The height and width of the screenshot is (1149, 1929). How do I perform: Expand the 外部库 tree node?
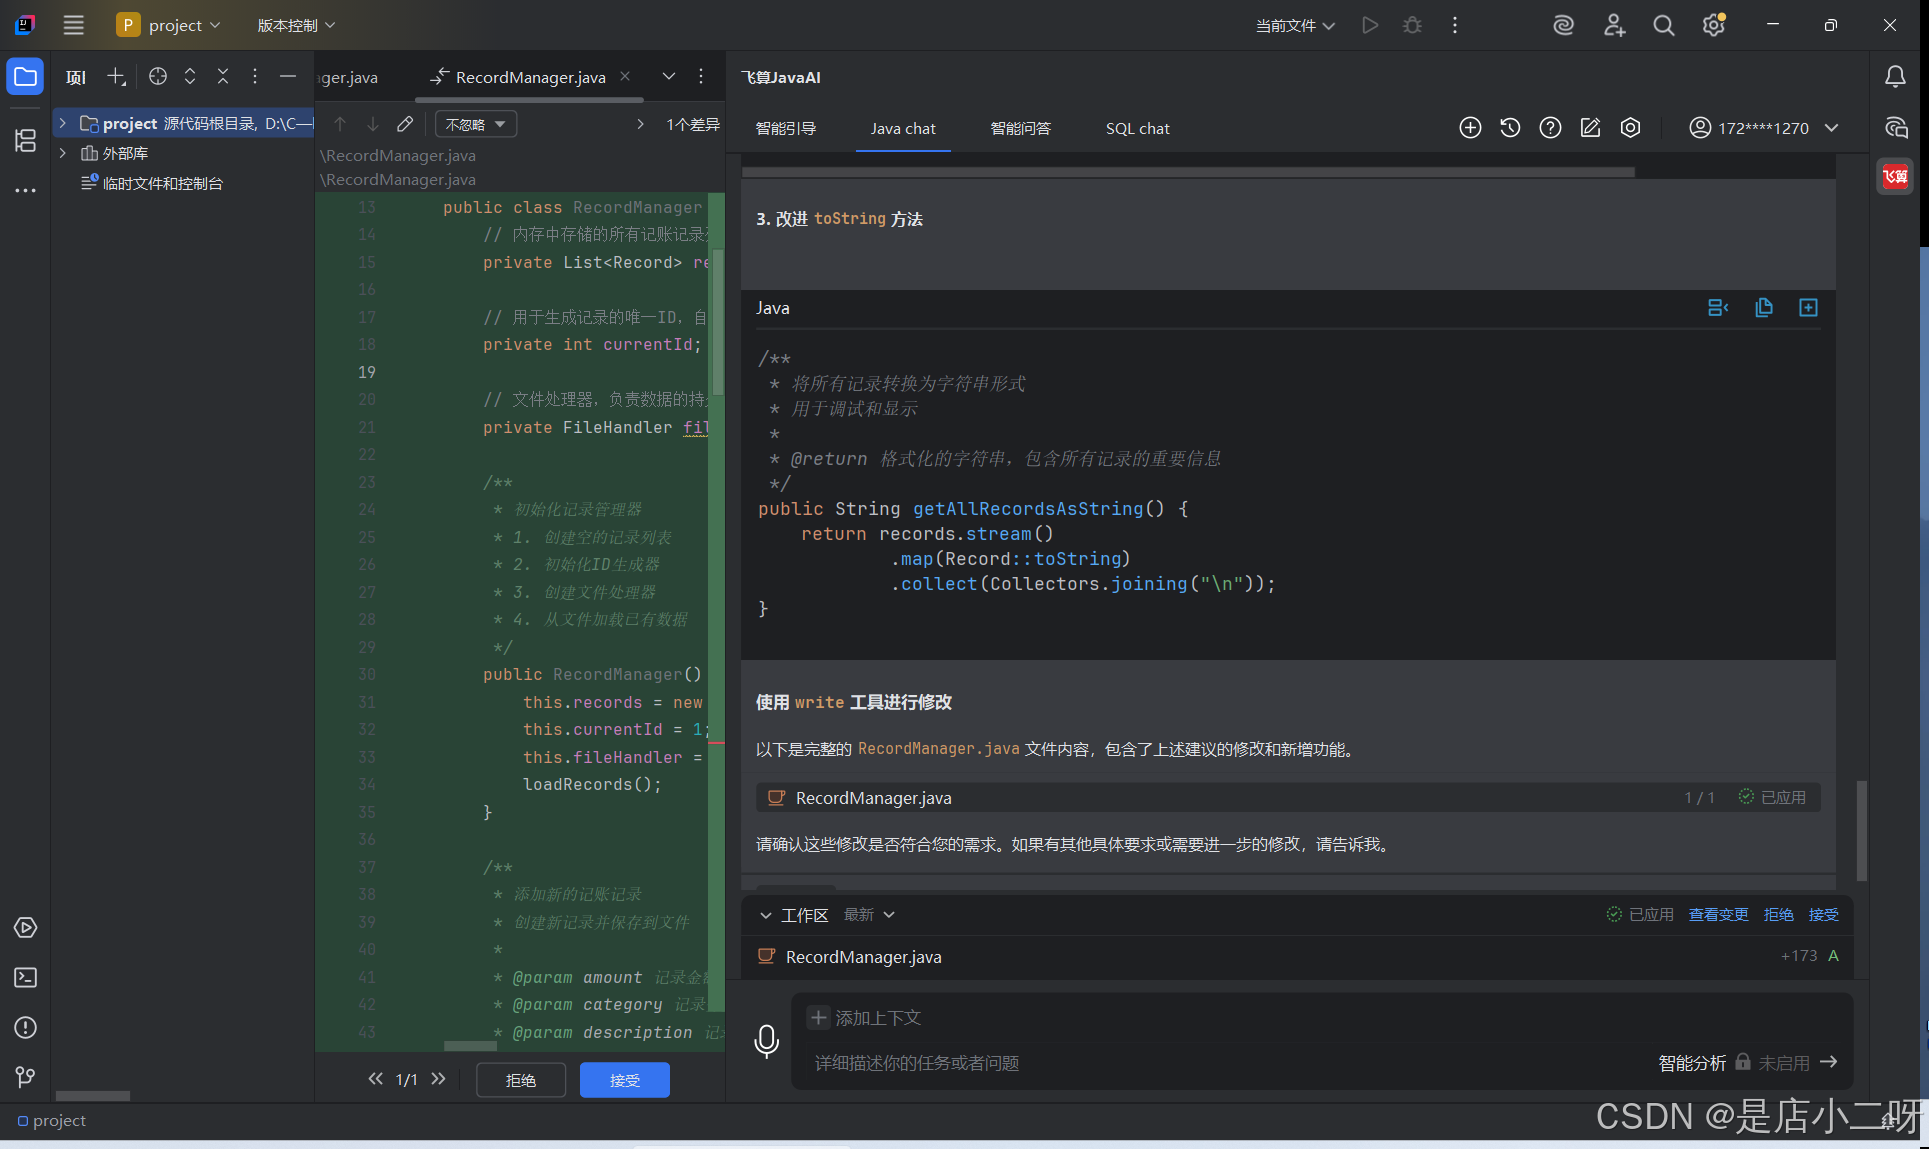[x=62, y=153]
